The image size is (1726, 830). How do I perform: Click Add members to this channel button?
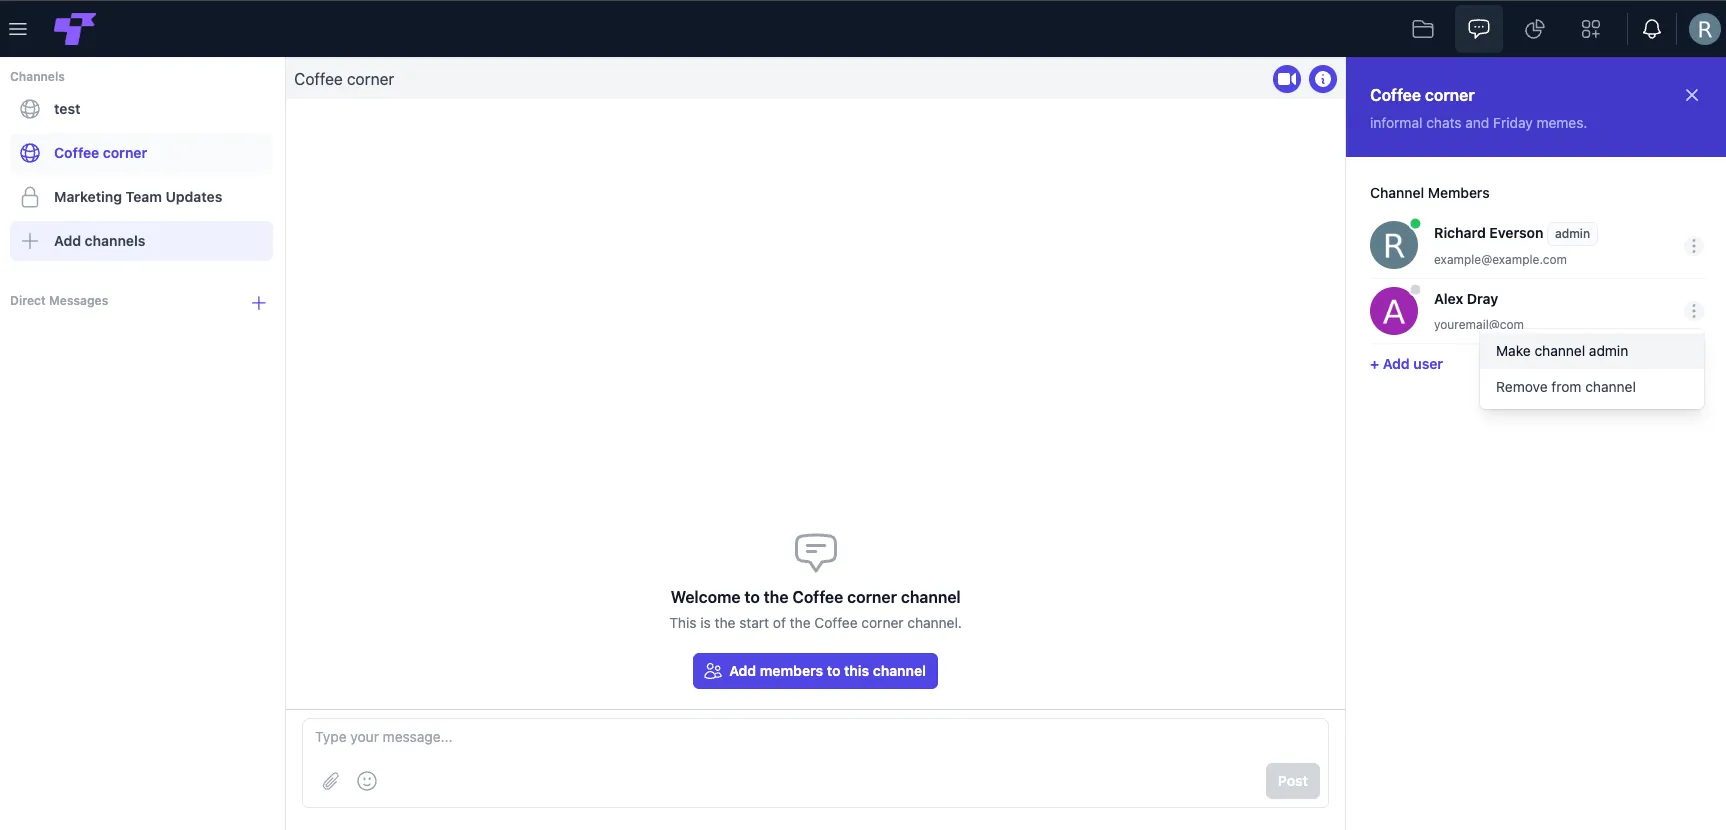pyautogui.click(x=815, y=671)
